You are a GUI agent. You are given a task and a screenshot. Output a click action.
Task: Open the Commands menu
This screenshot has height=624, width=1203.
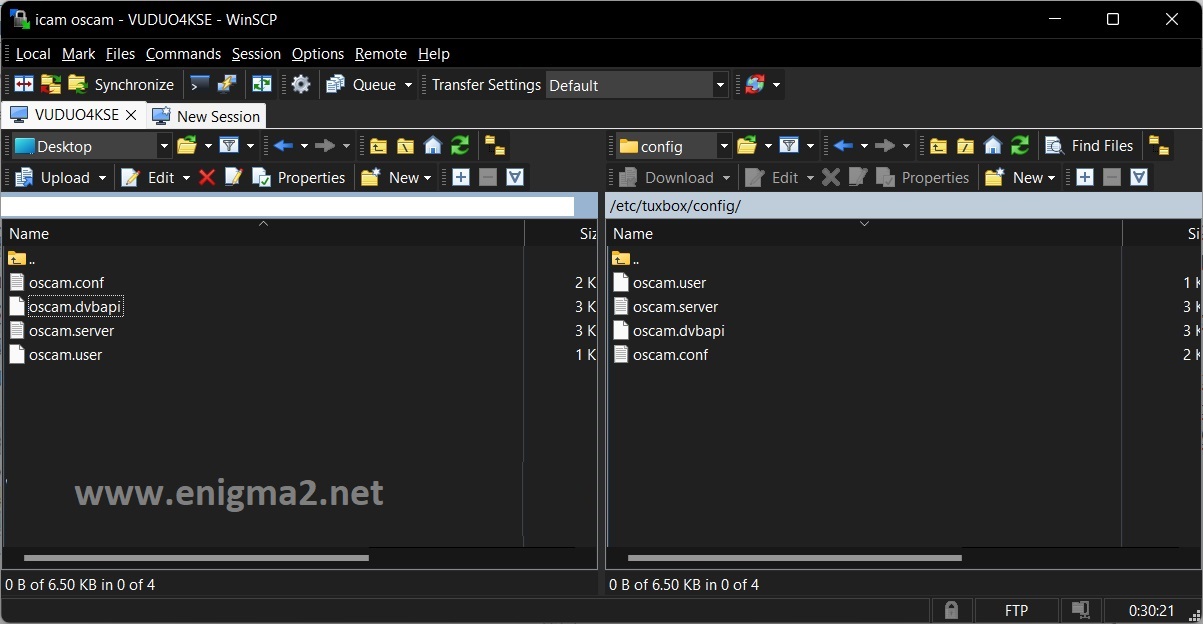183,54
